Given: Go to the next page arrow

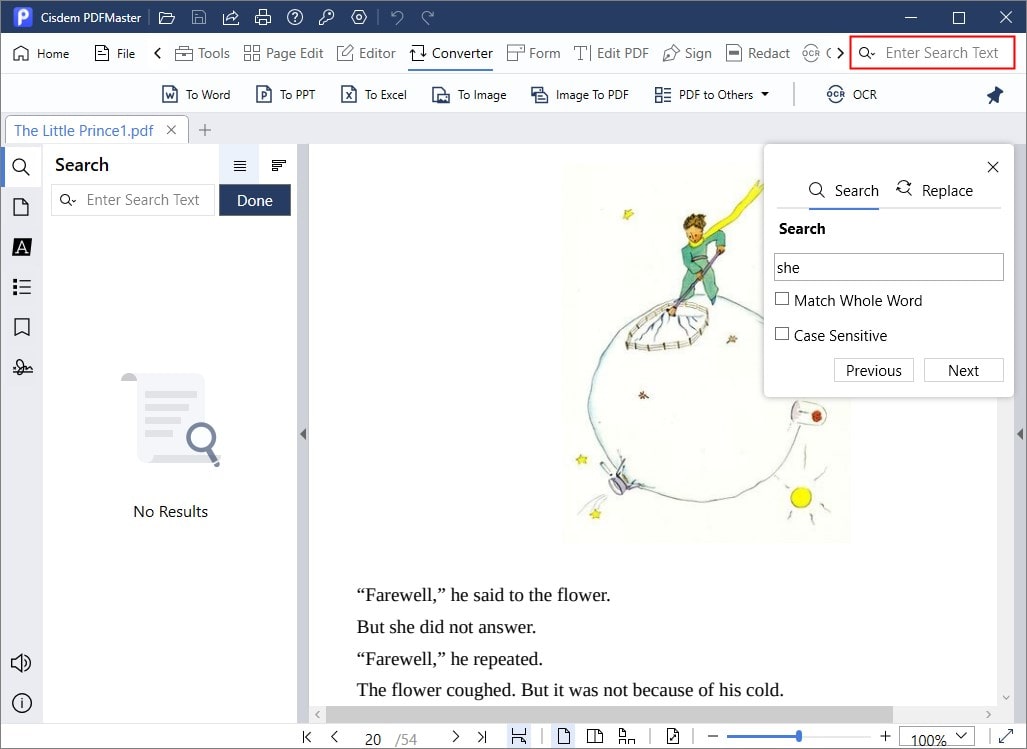Looking at the screenshot, I should 456,737.
